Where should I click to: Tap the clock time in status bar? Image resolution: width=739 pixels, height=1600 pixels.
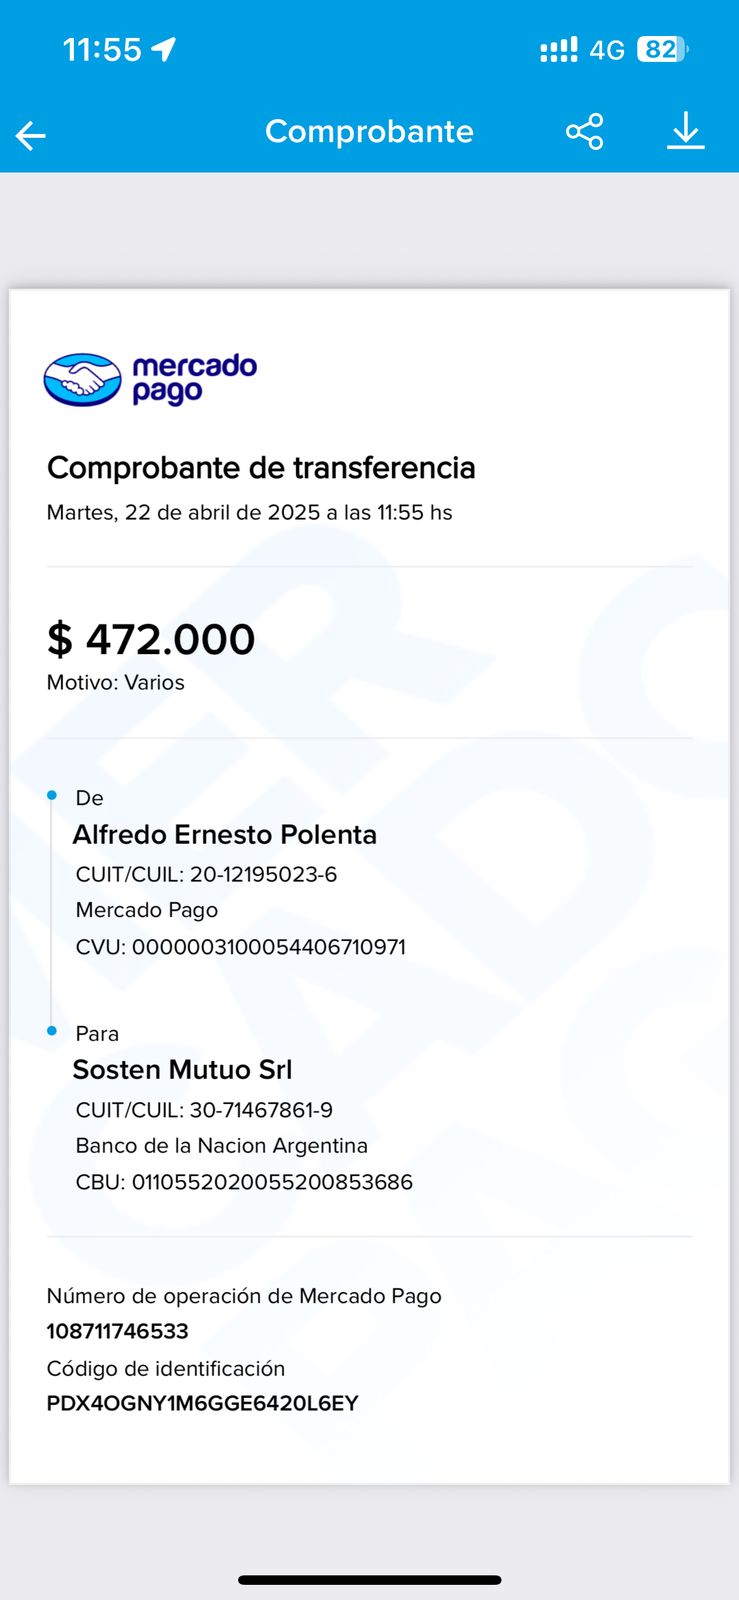[x=102, y=49]
